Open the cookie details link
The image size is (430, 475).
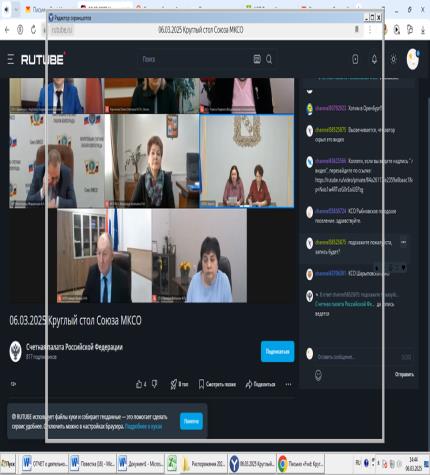[x=144, y=426]
